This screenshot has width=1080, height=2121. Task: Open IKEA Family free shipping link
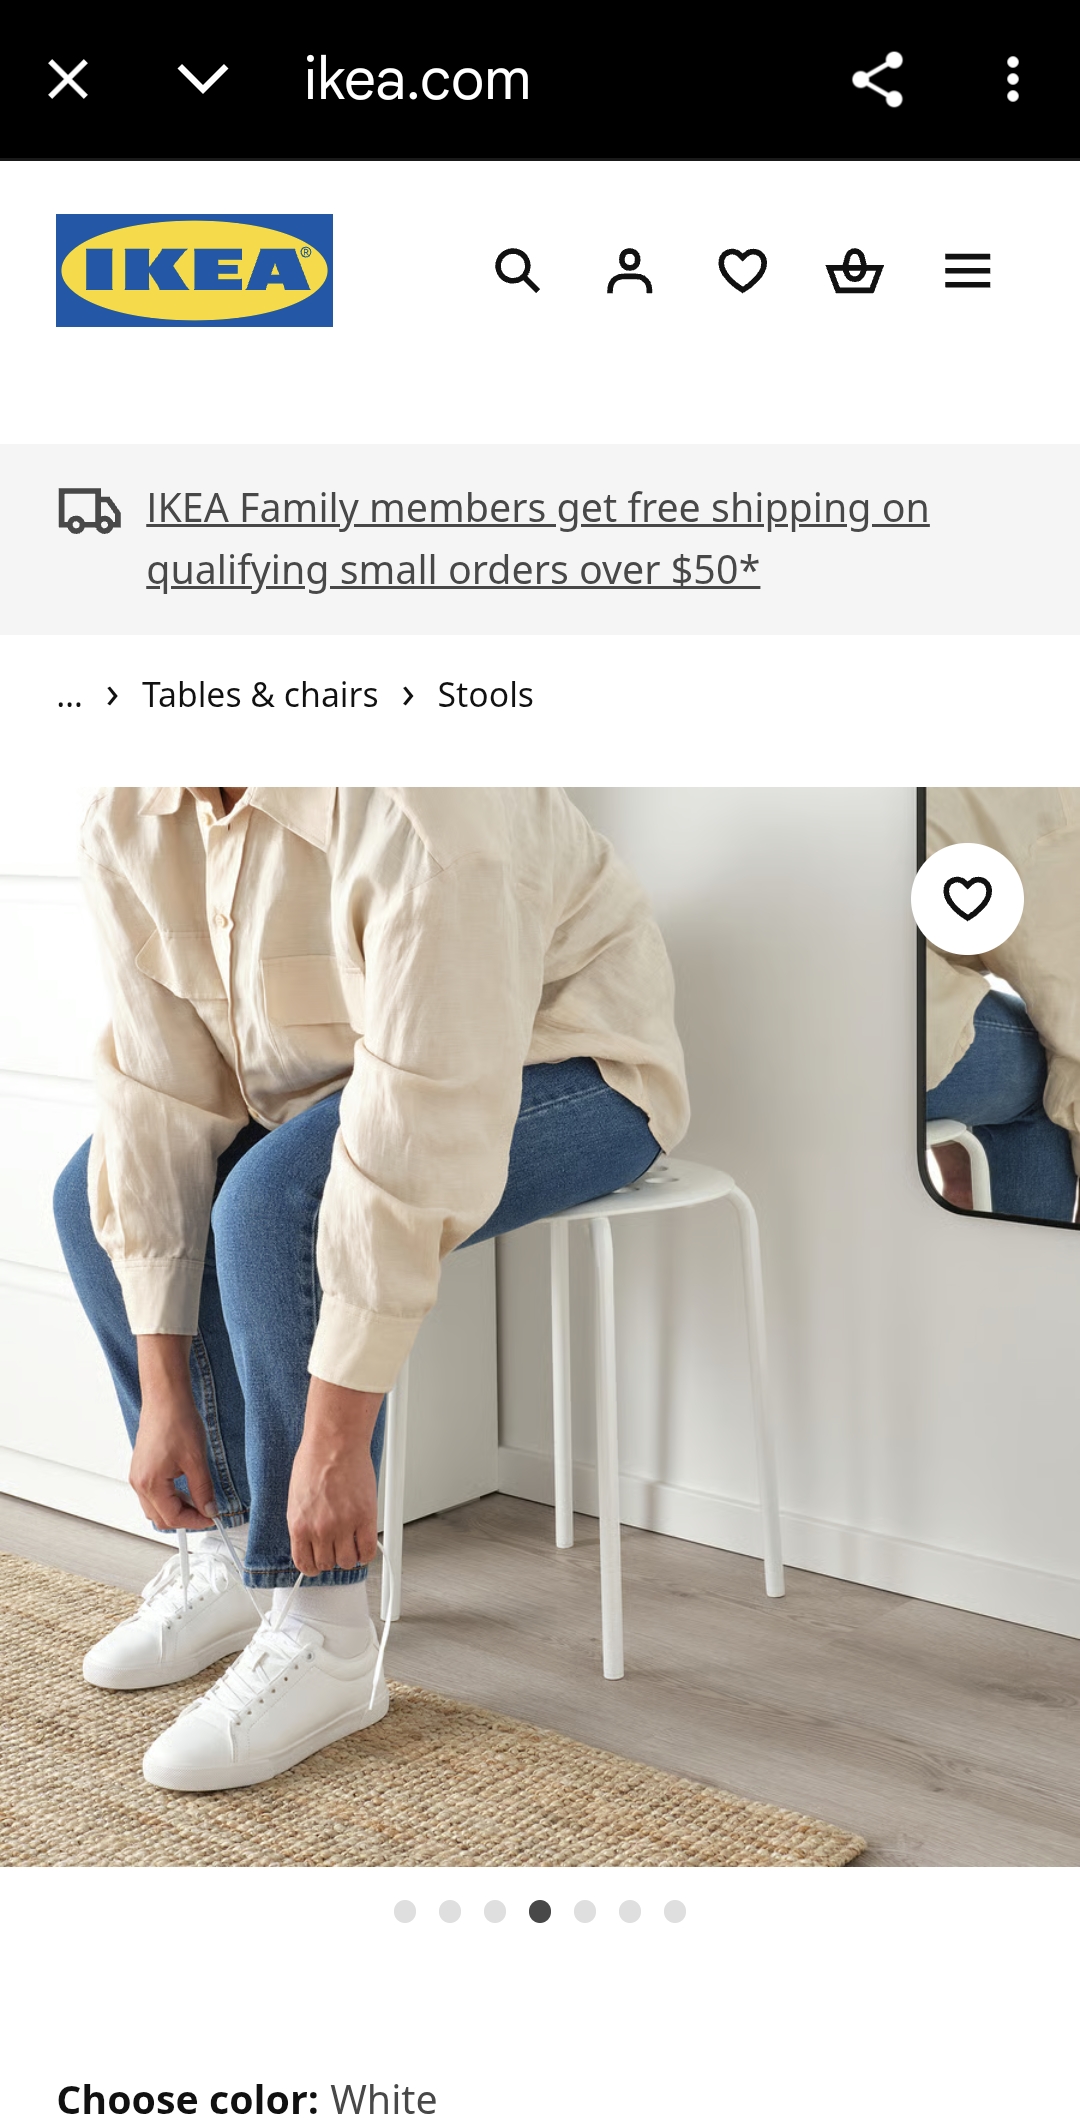pos(538,539)
